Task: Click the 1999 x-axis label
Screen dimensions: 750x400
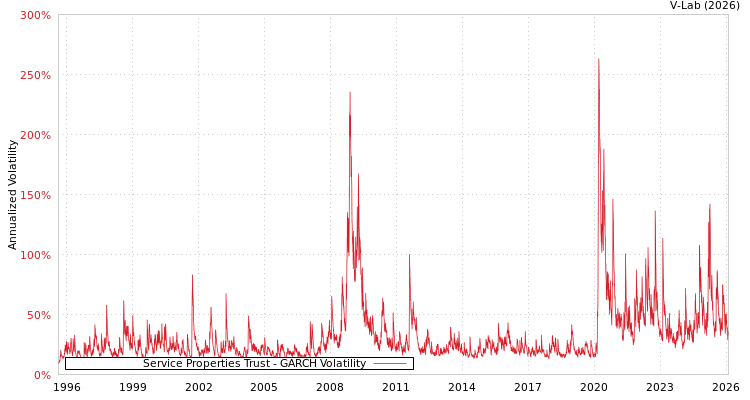Action: [132, 387]
